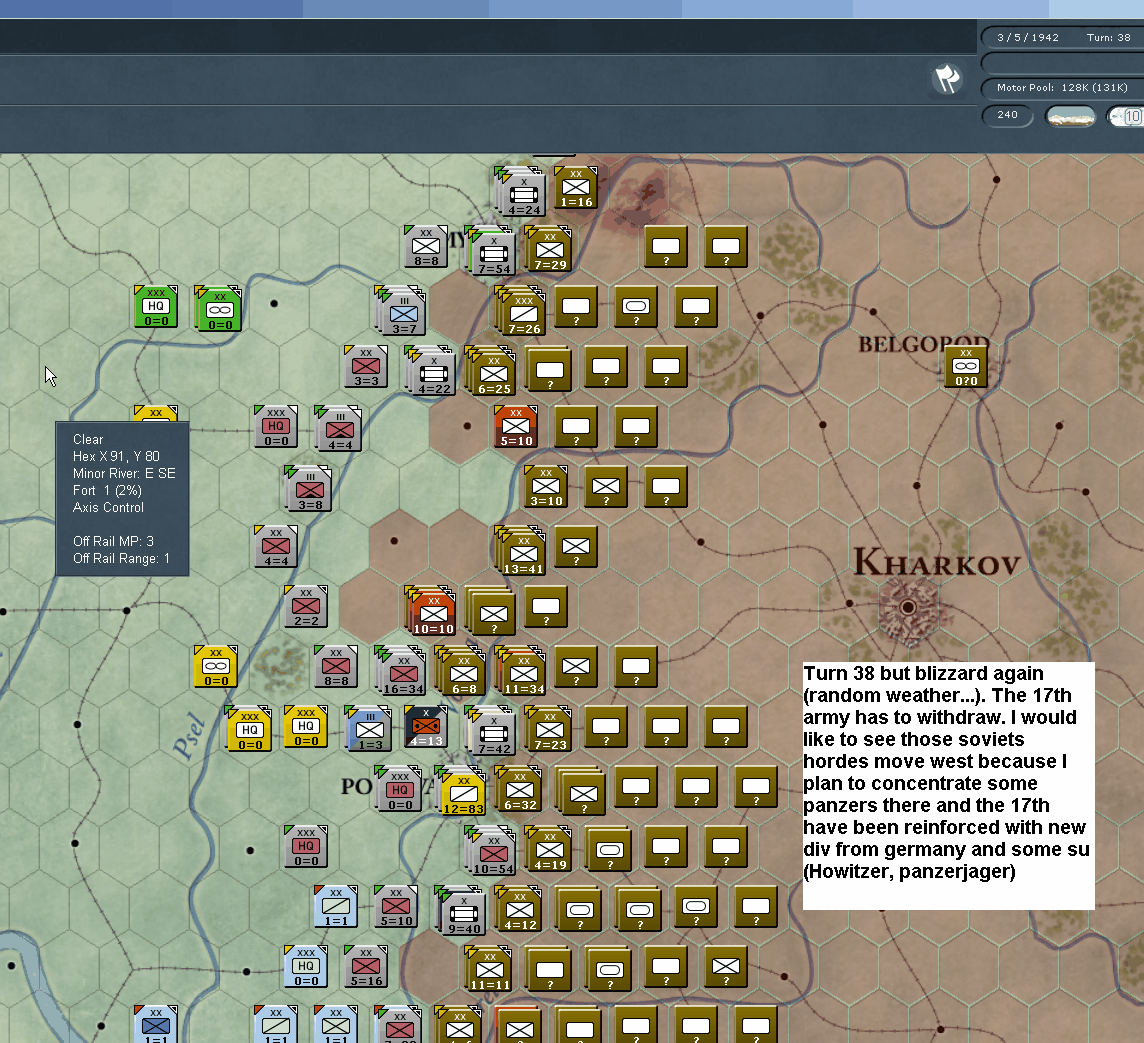Viewport: 1144px width, 1043px height.
Task: Select the 0?0 unit at Belgorod
Action: (966, 366)
